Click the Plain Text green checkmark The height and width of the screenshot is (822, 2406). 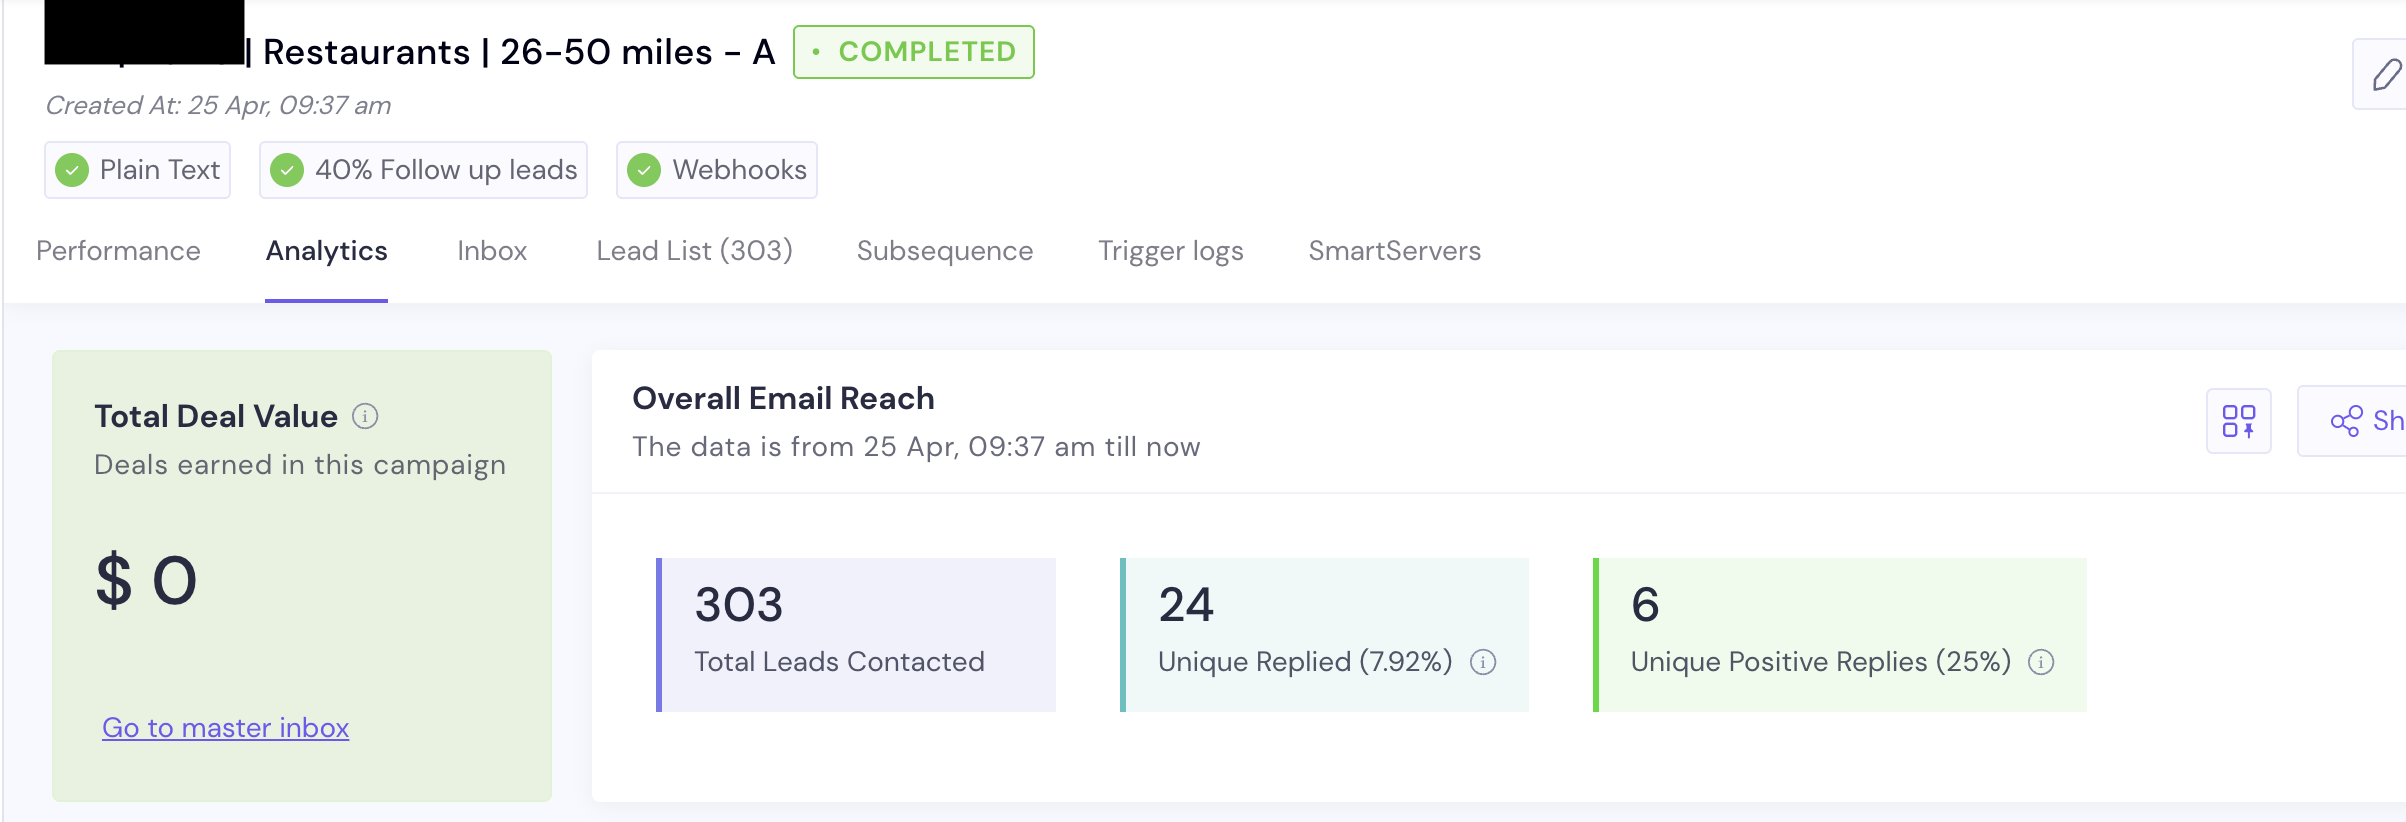click(x=72, y=170)
